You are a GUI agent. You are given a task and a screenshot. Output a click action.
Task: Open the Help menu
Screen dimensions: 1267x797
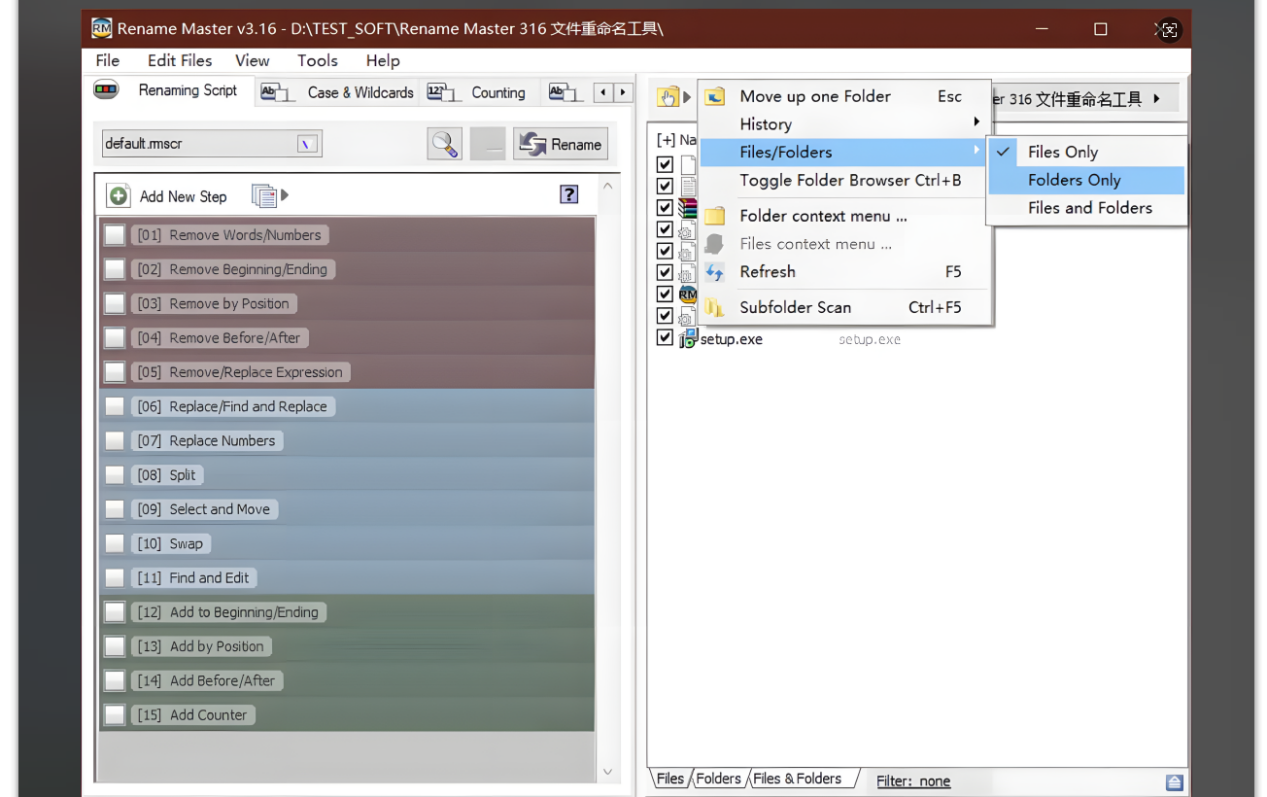(x=382, y=60)
